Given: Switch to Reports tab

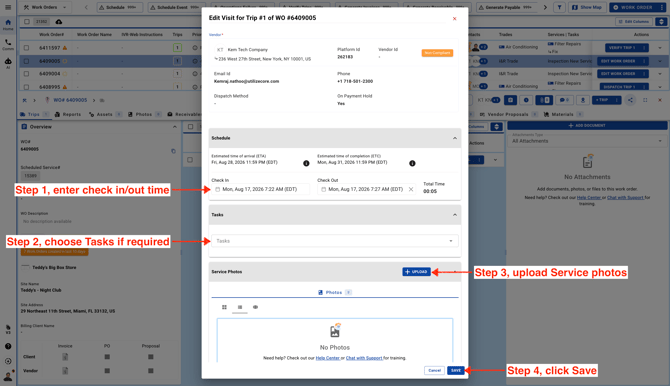Looking at the screenshot, I should coord(68,115).
